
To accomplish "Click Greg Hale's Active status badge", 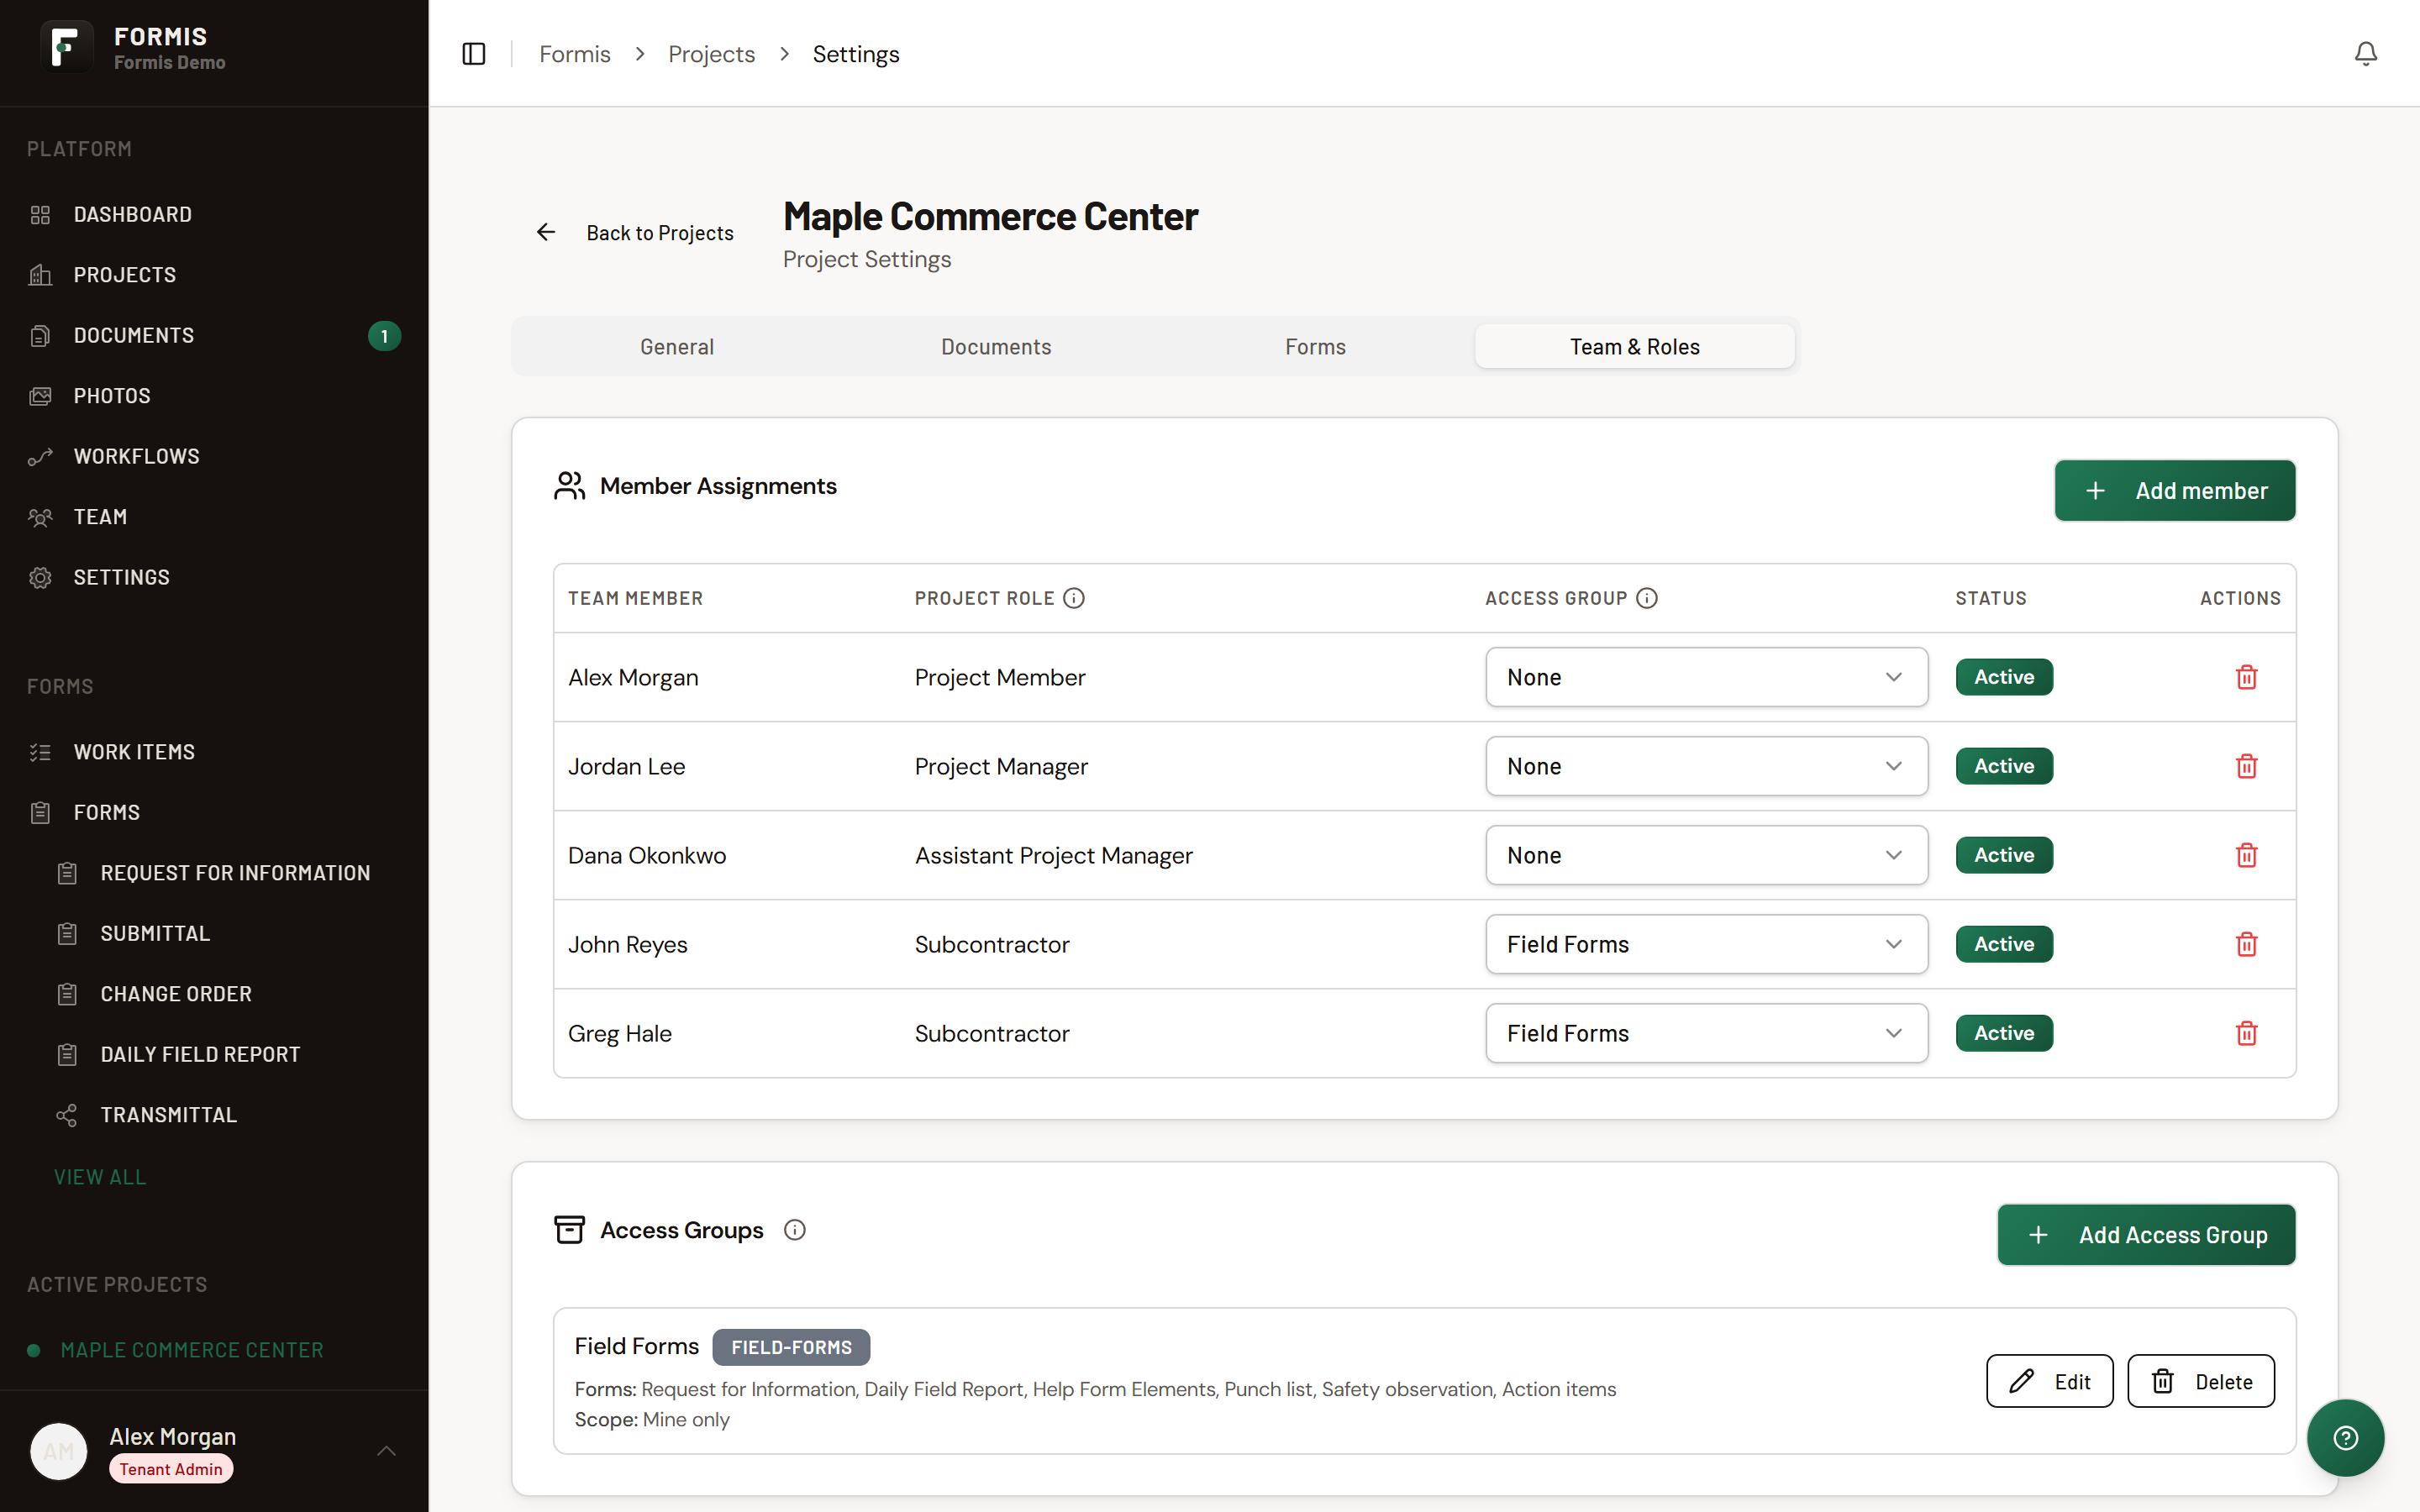I will (x=2004, y=1033).
